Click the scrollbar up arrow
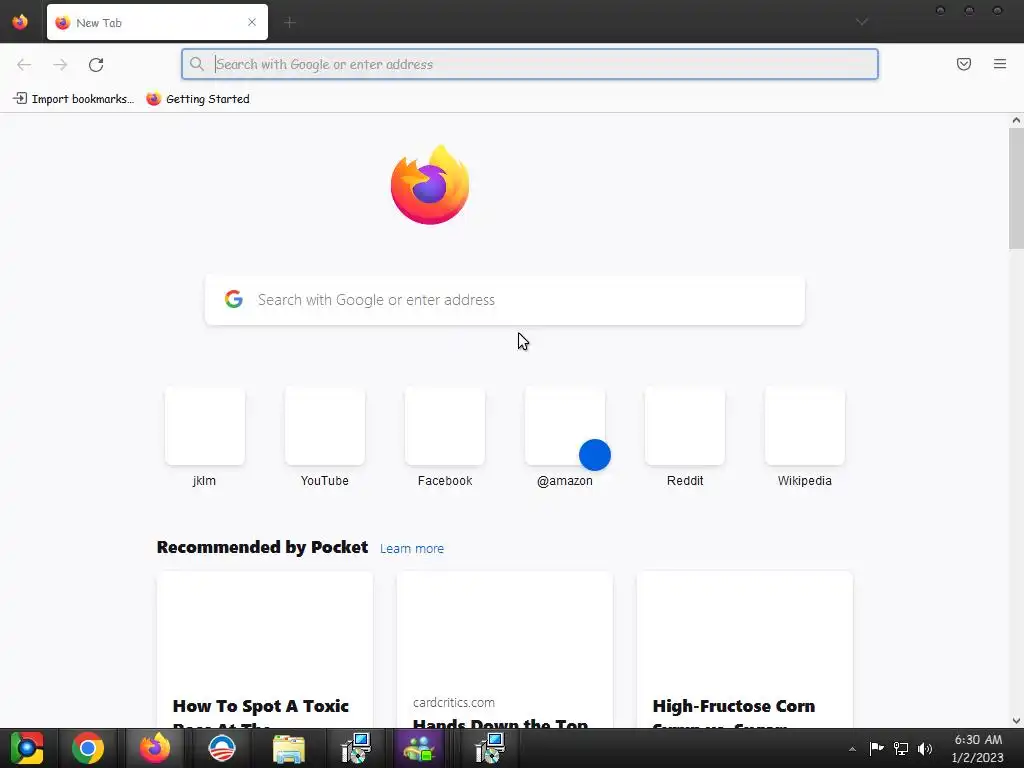Image resolution: width=1024 pixels, height=768 pixels. (x=1016, y=120)
